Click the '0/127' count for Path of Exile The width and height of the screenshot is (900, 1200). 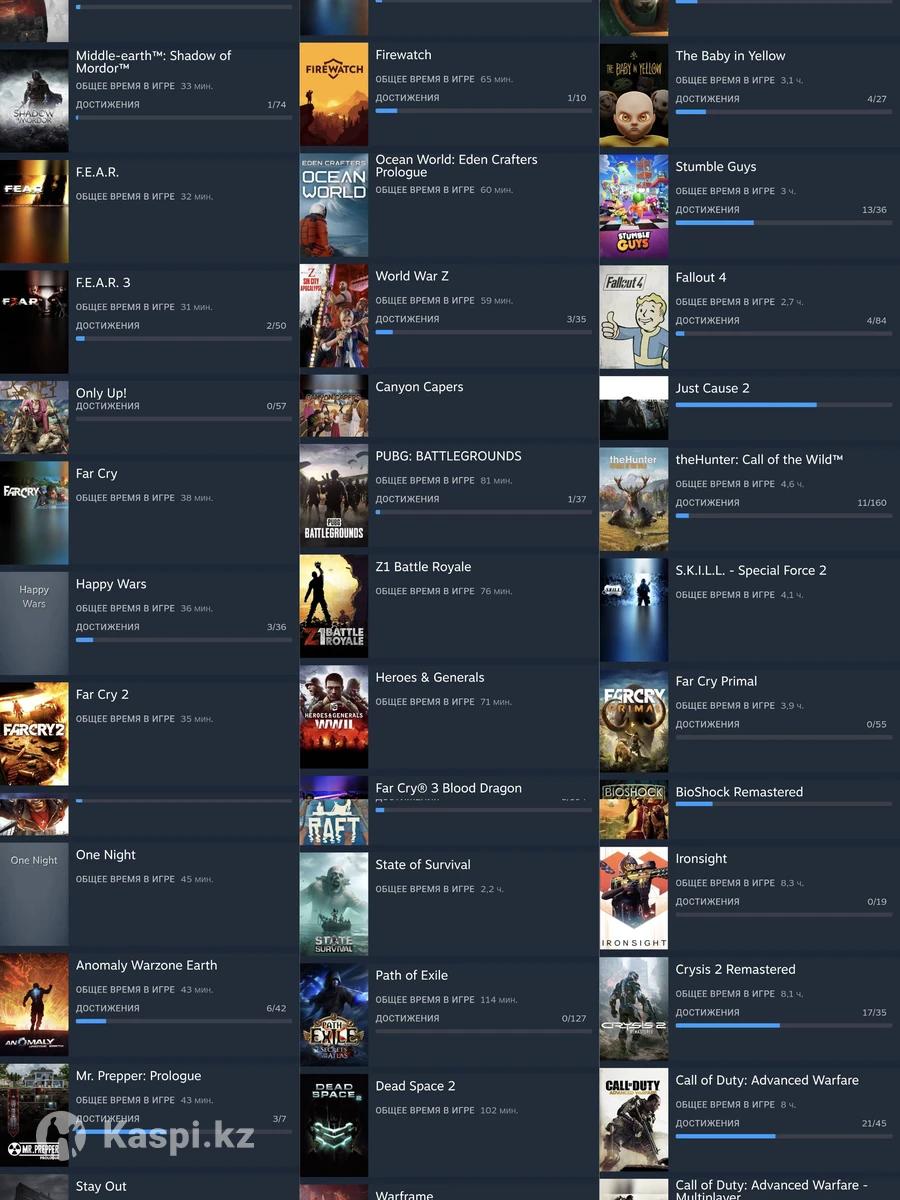574,1019
